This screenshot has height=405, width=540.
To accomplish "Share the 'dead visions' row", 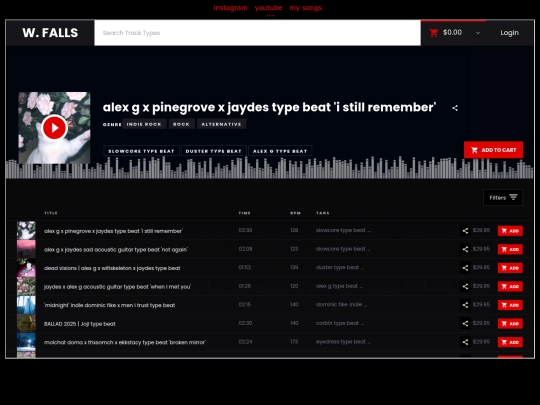I will (x=465, y=268).
